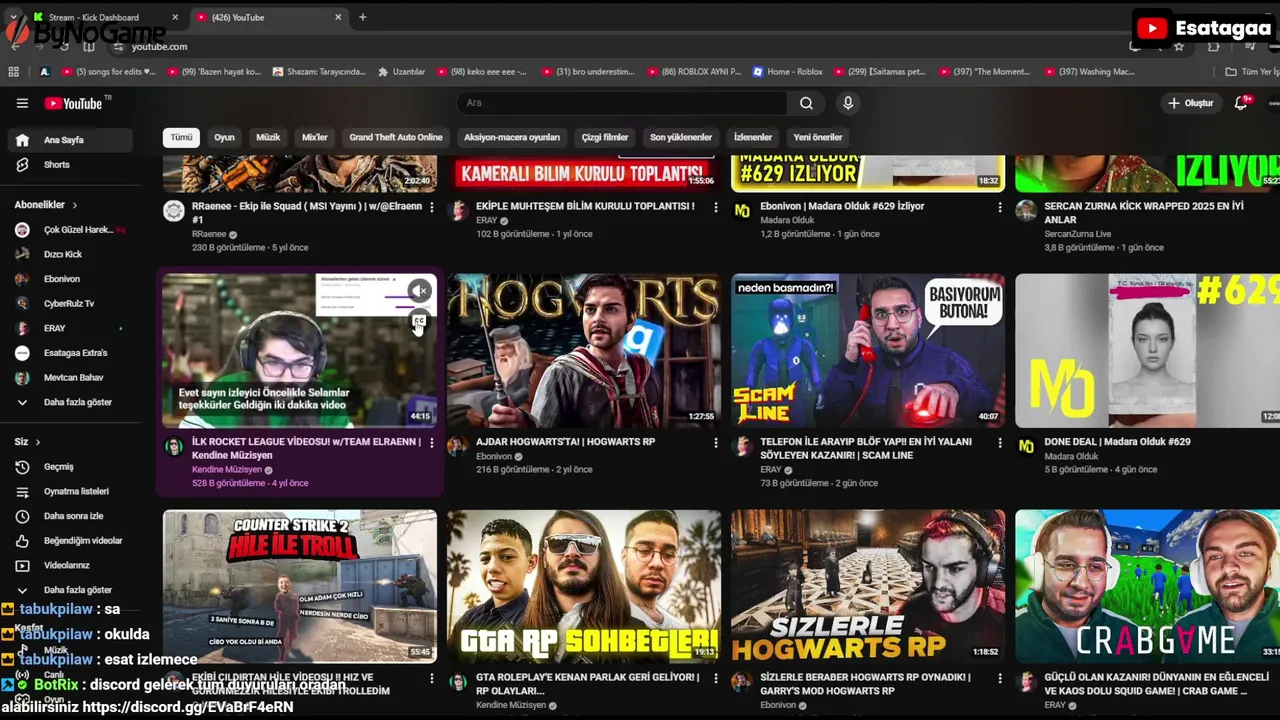The height and width of the screenshot is (720, 1280).
Task: Play the SCAM LINE video thumbnail
Action: coord(868,351)
